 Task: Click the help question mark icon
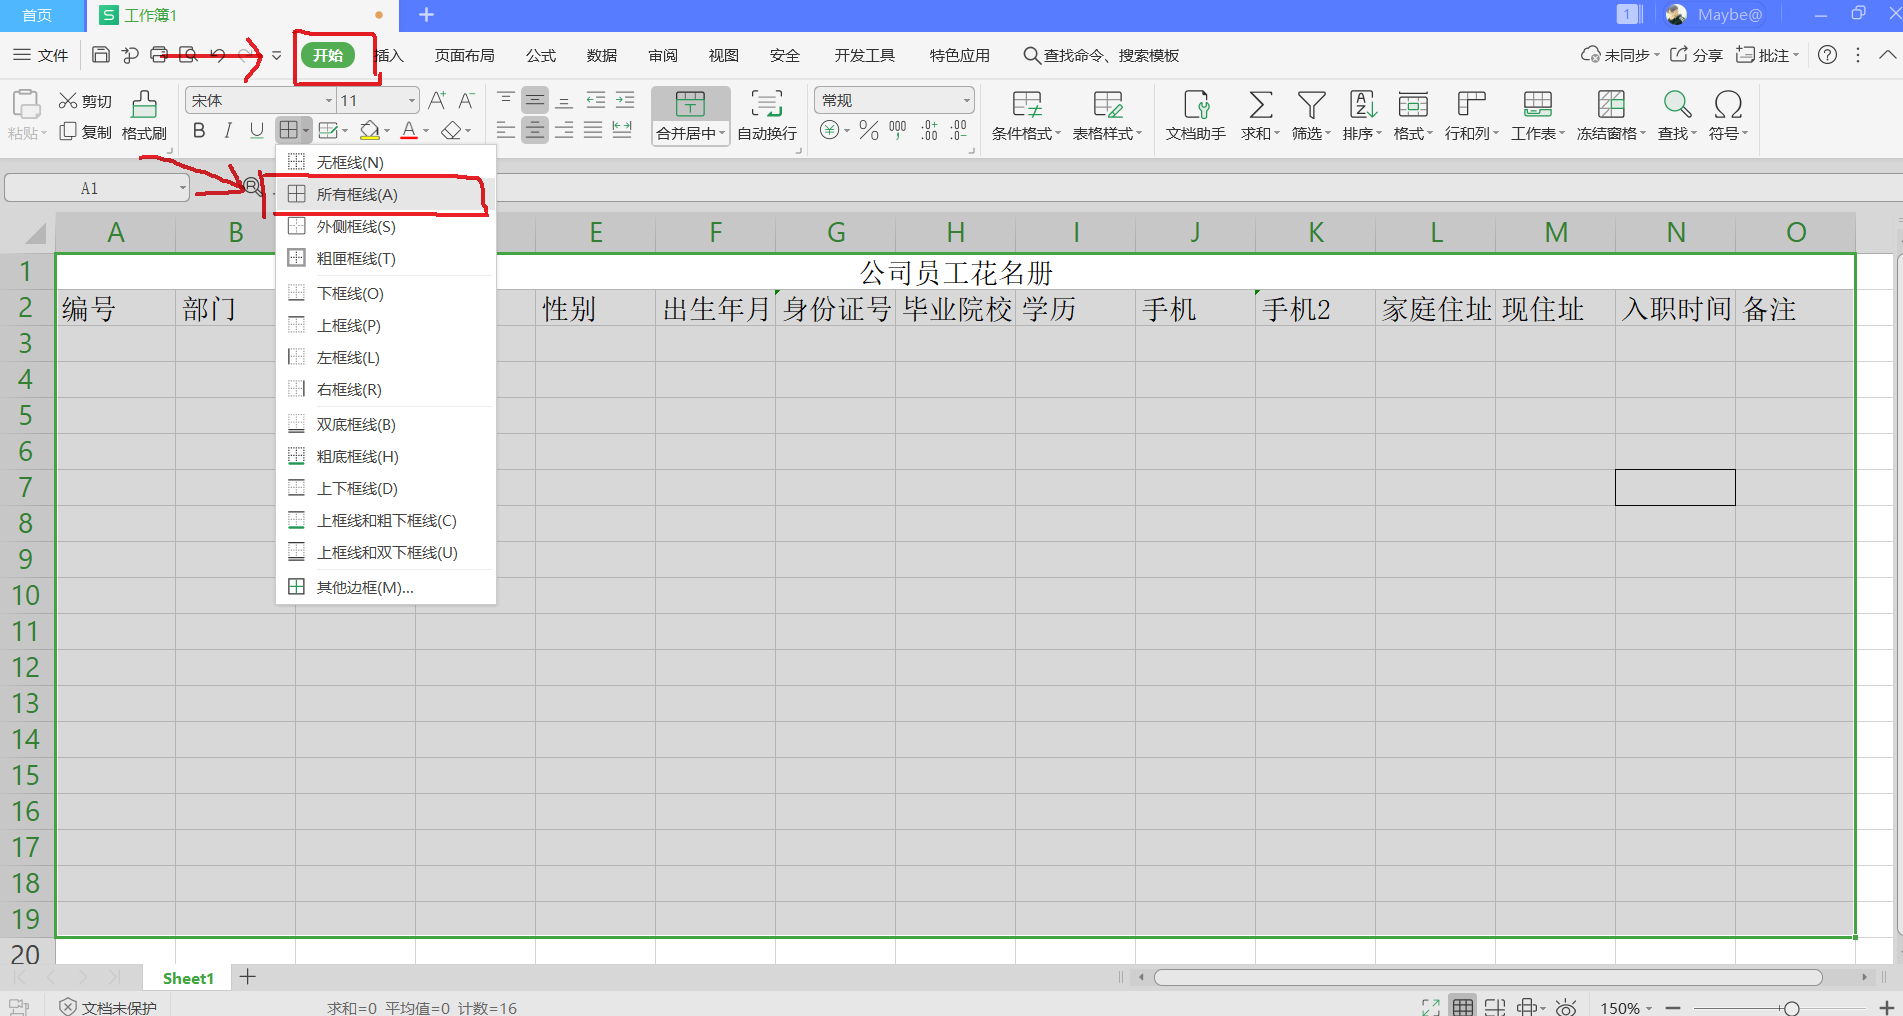(x=1827, y=55)
